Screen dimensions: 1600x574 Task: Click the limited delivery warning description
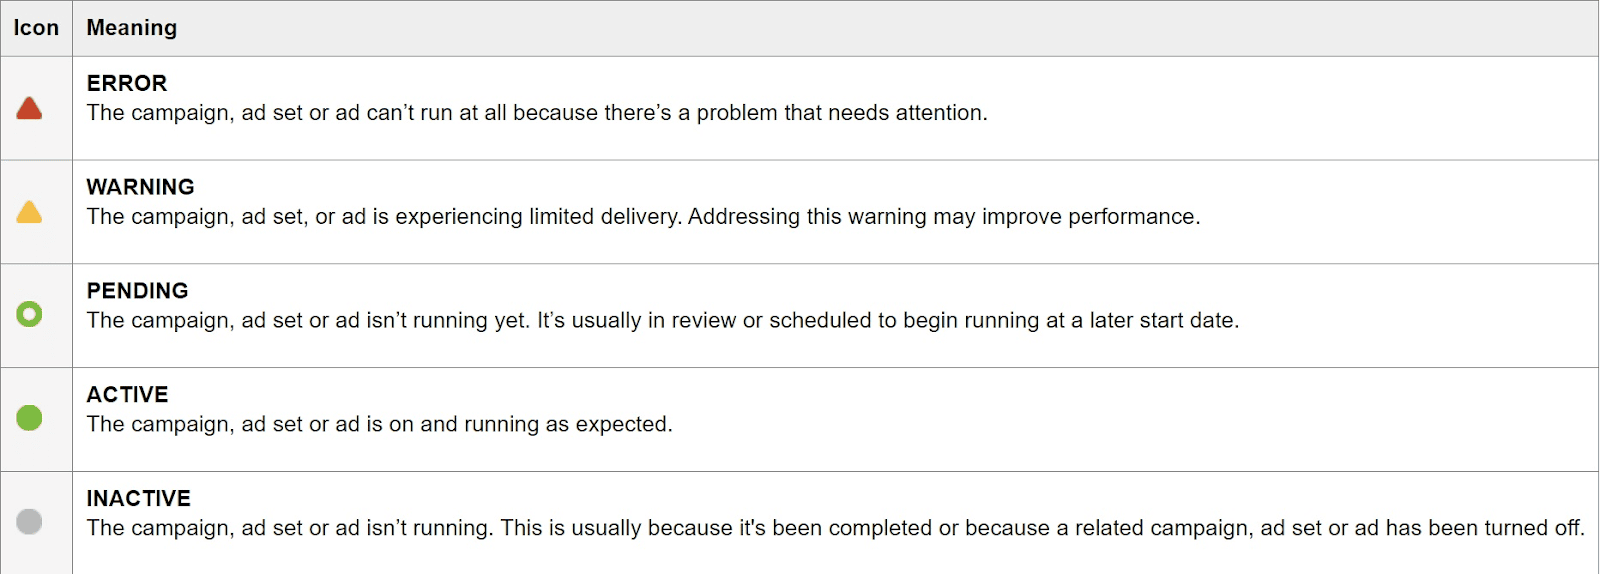pos(644,217)
